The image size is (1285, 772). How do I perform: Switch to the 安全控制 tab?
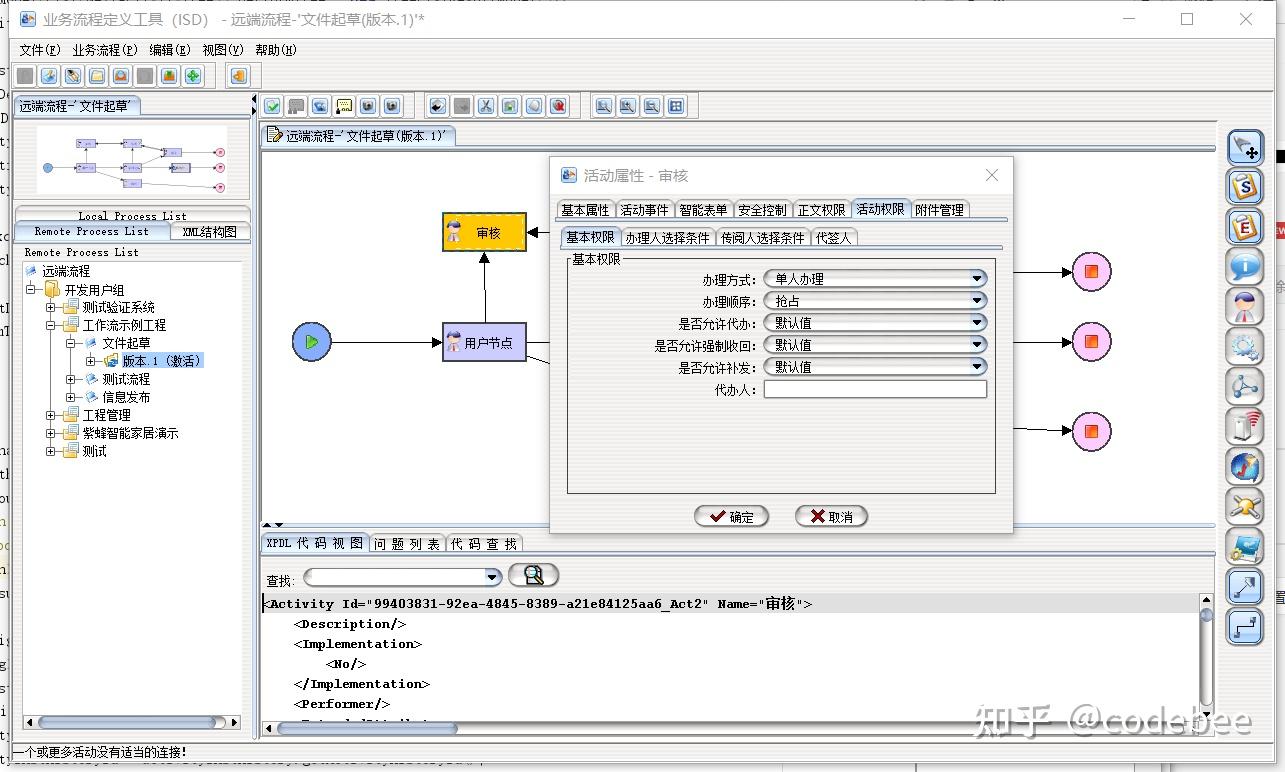tap(761, 209)
